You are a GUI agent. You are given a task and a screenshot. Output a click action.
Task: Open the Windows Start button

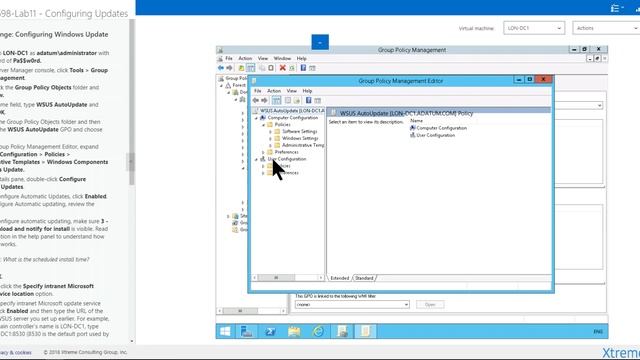225,331
